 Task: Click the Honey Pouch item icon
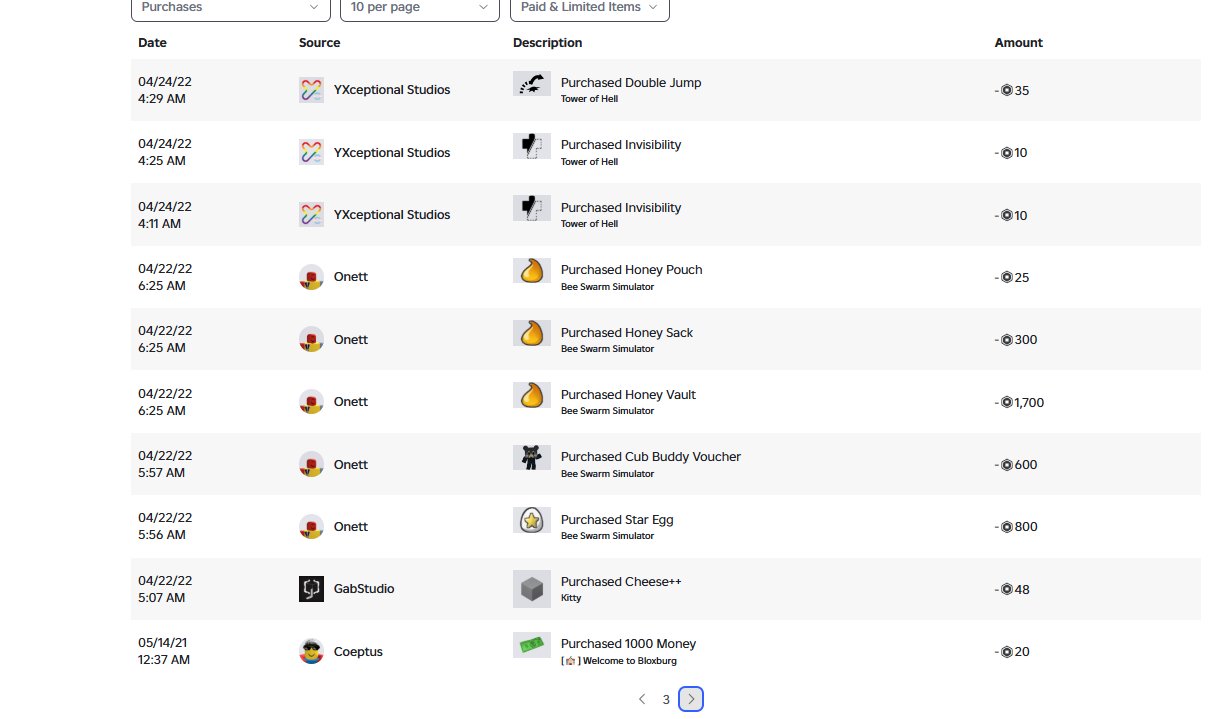[532, 271]
